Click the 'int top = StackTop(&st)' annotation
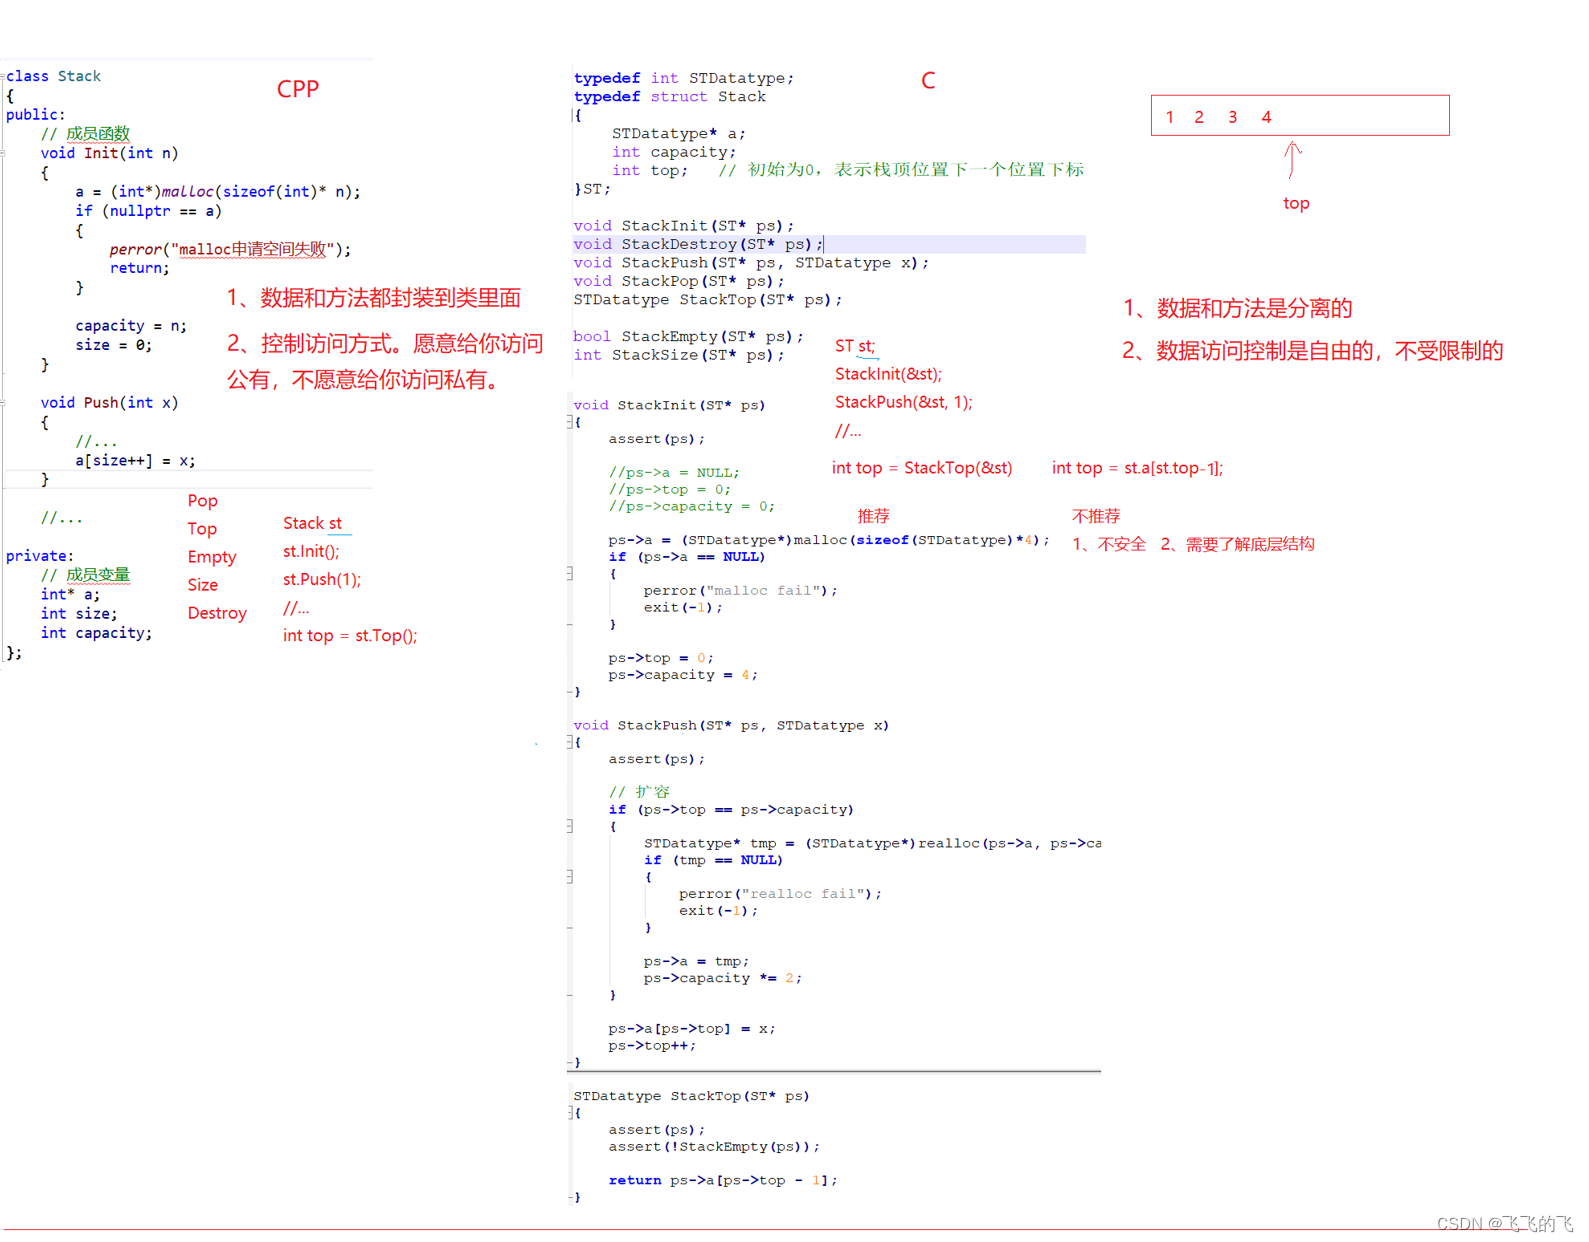The width and height of the screenshot is (1589, 1242). click(x=922, y=468)
